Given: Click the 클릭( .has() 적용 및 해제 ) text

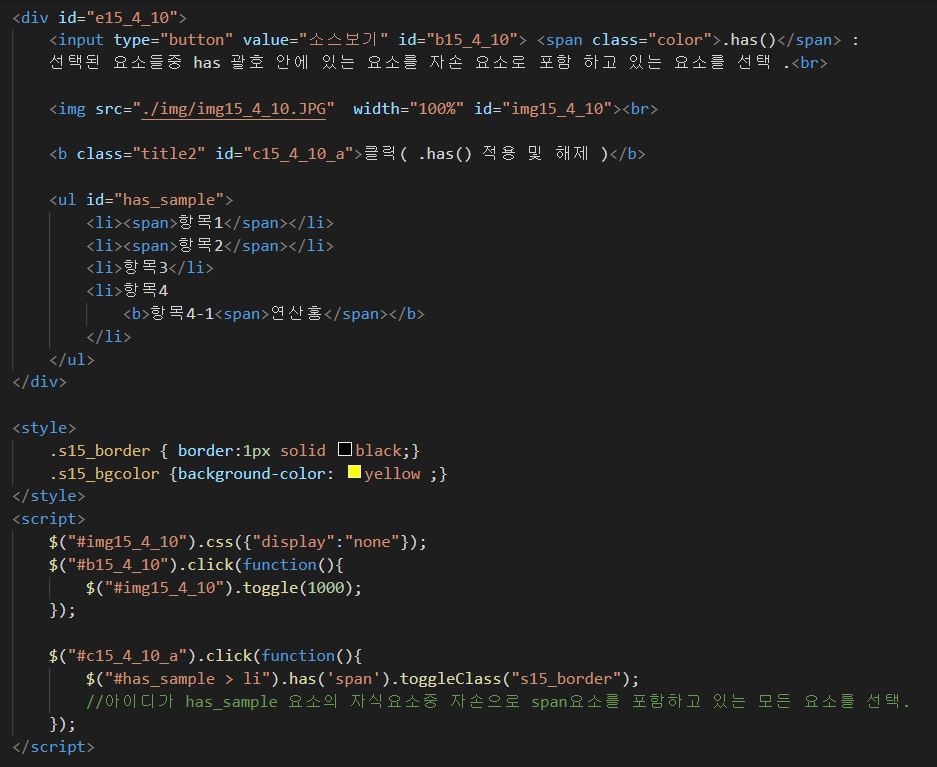Looking at the screenshot, I should pyautogui.click(x=486, y=154).
